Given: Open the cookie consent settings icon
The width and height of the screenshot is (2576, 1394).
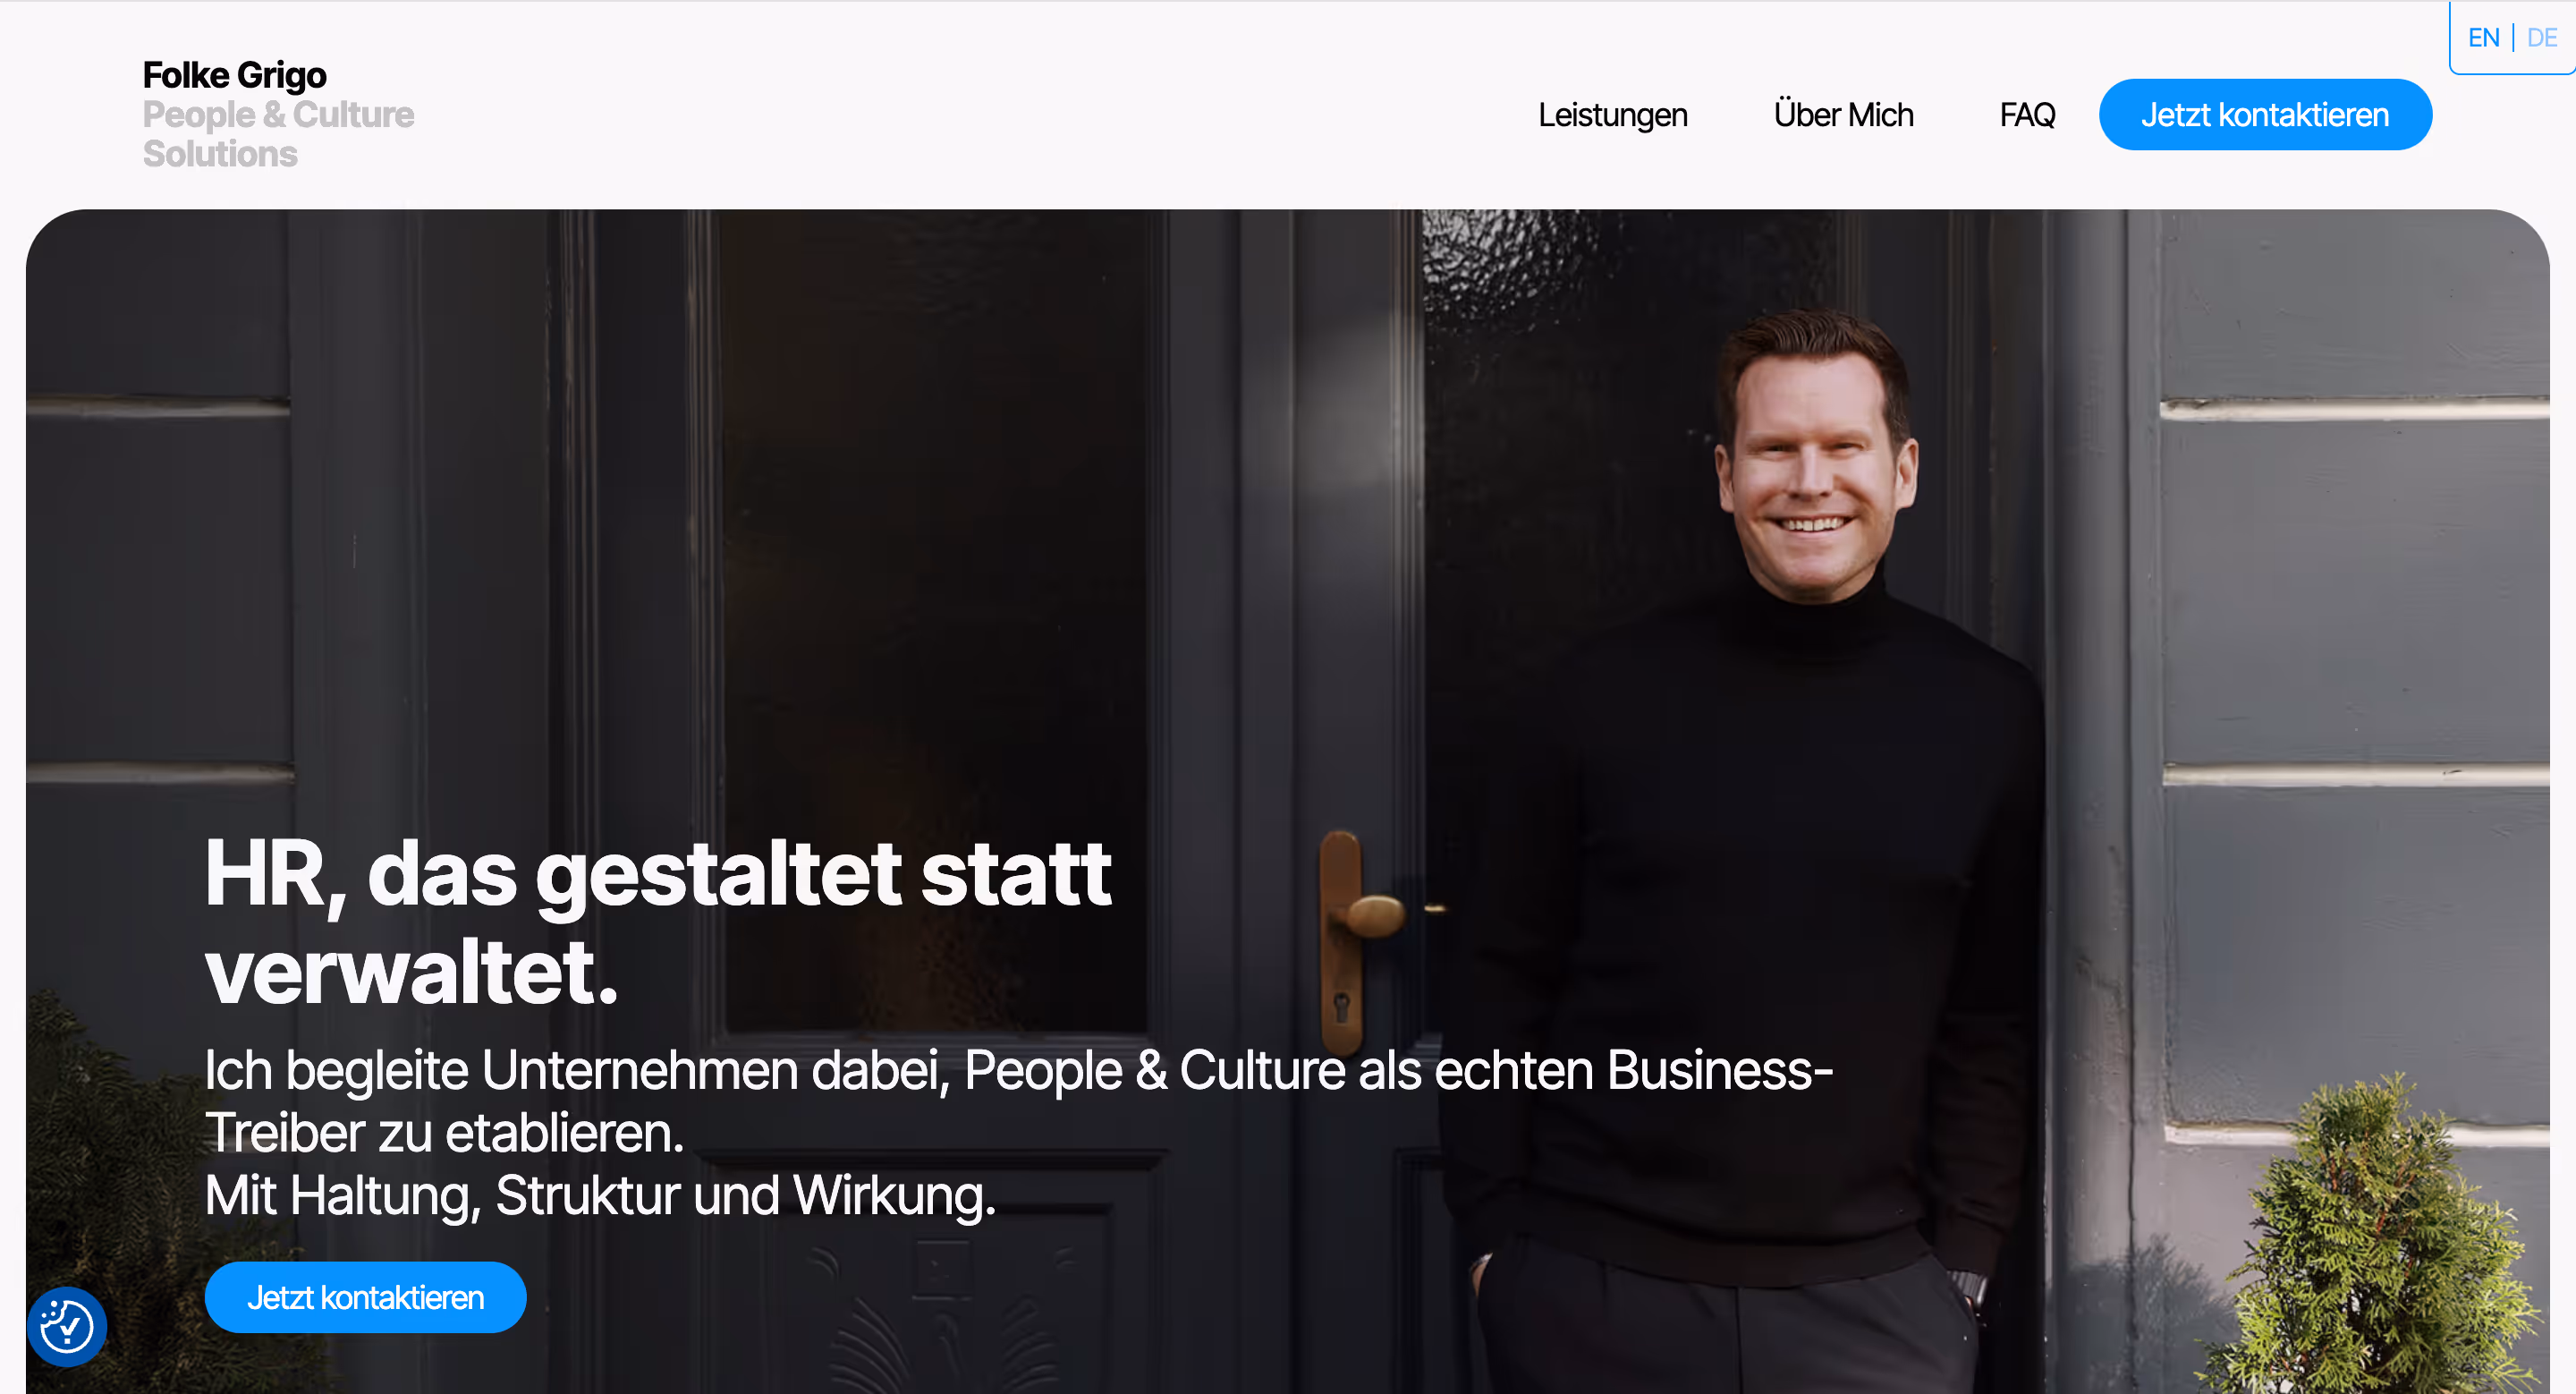Looking at the screenshot, I should click(x=67, y=1326).
